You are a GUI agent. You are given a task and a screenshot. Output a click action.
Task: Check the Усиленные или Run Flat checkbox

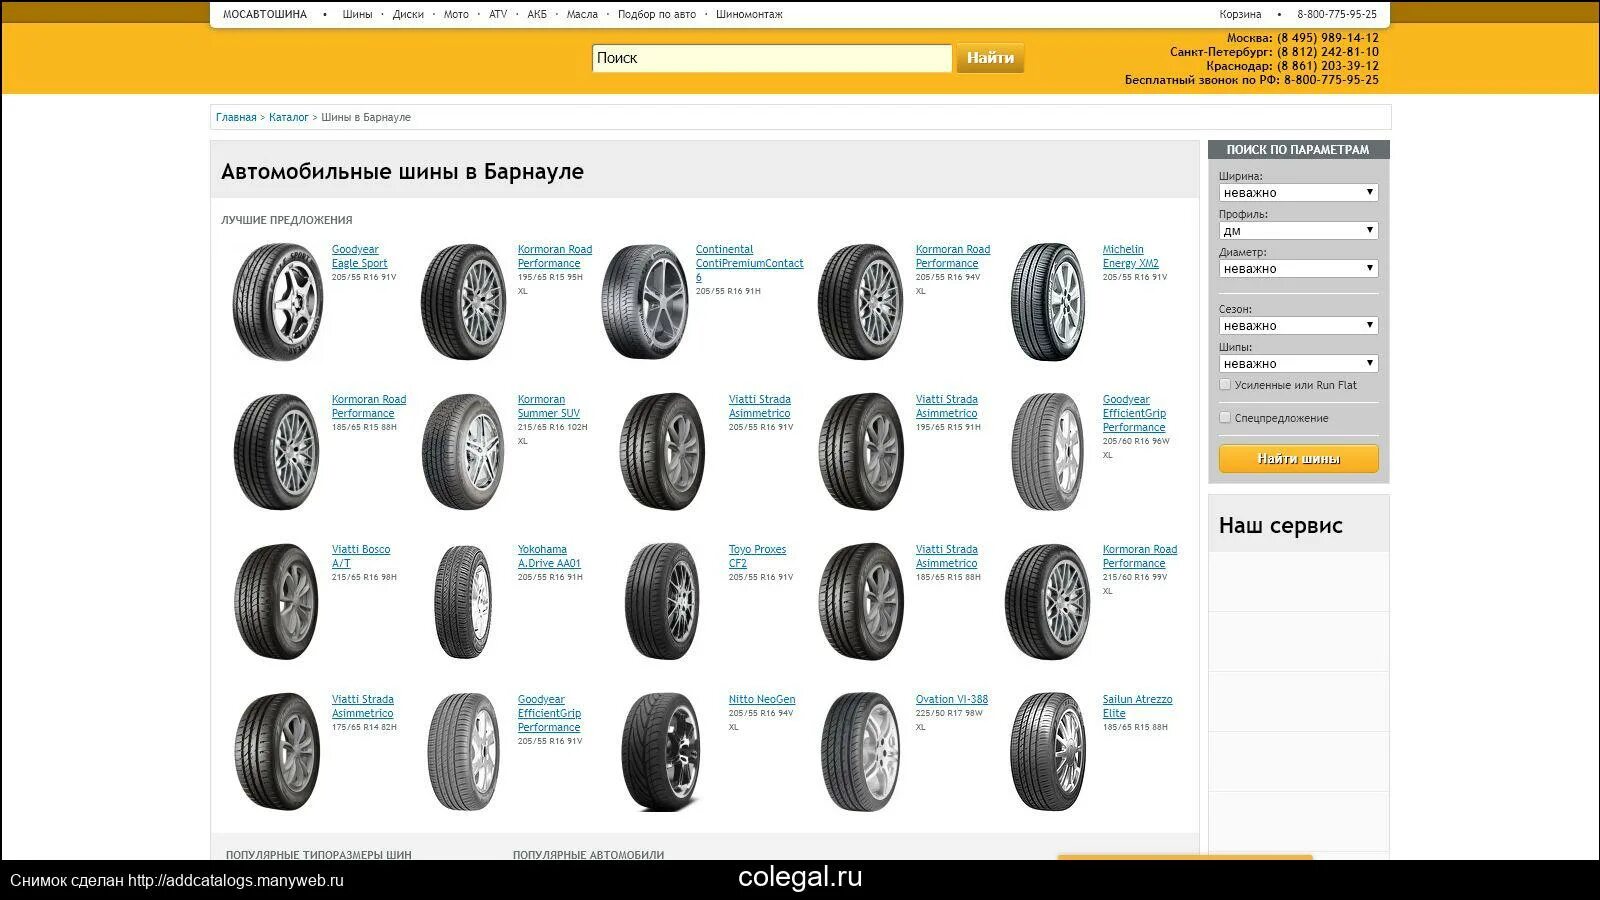pos(1225,384)
